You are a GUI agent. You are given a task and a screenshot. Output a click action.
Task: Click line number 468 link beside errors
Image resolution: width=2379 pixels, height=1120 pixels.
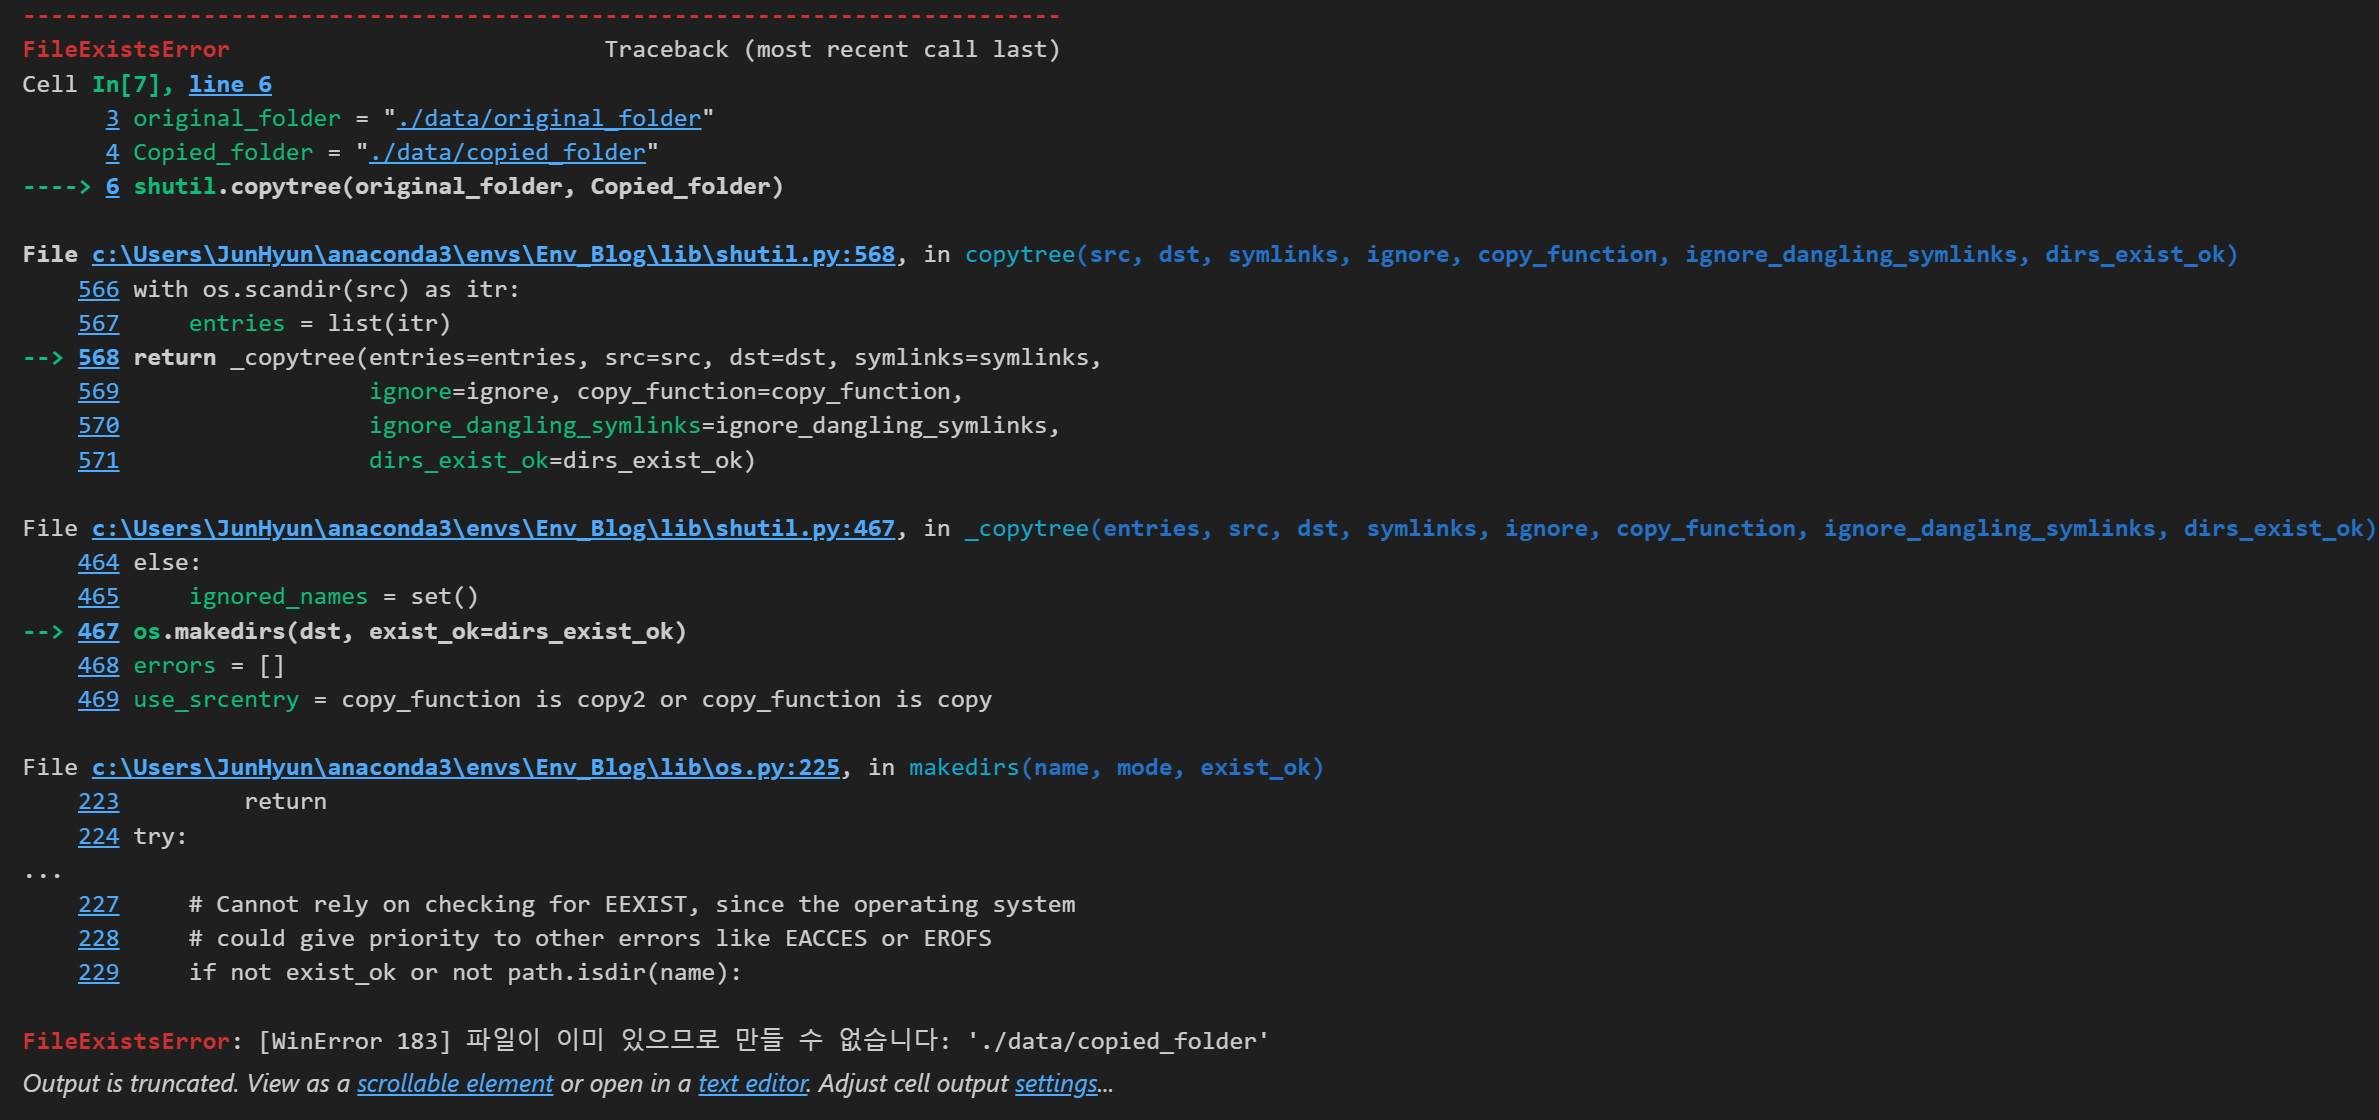(98, 665)
